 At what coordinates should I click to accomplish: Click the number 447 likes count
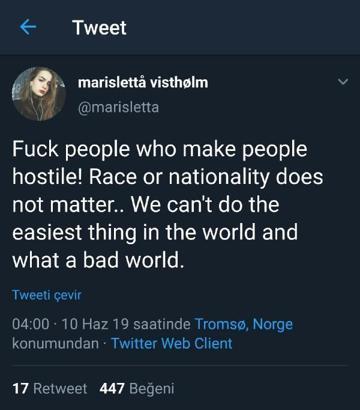[112, 389]
